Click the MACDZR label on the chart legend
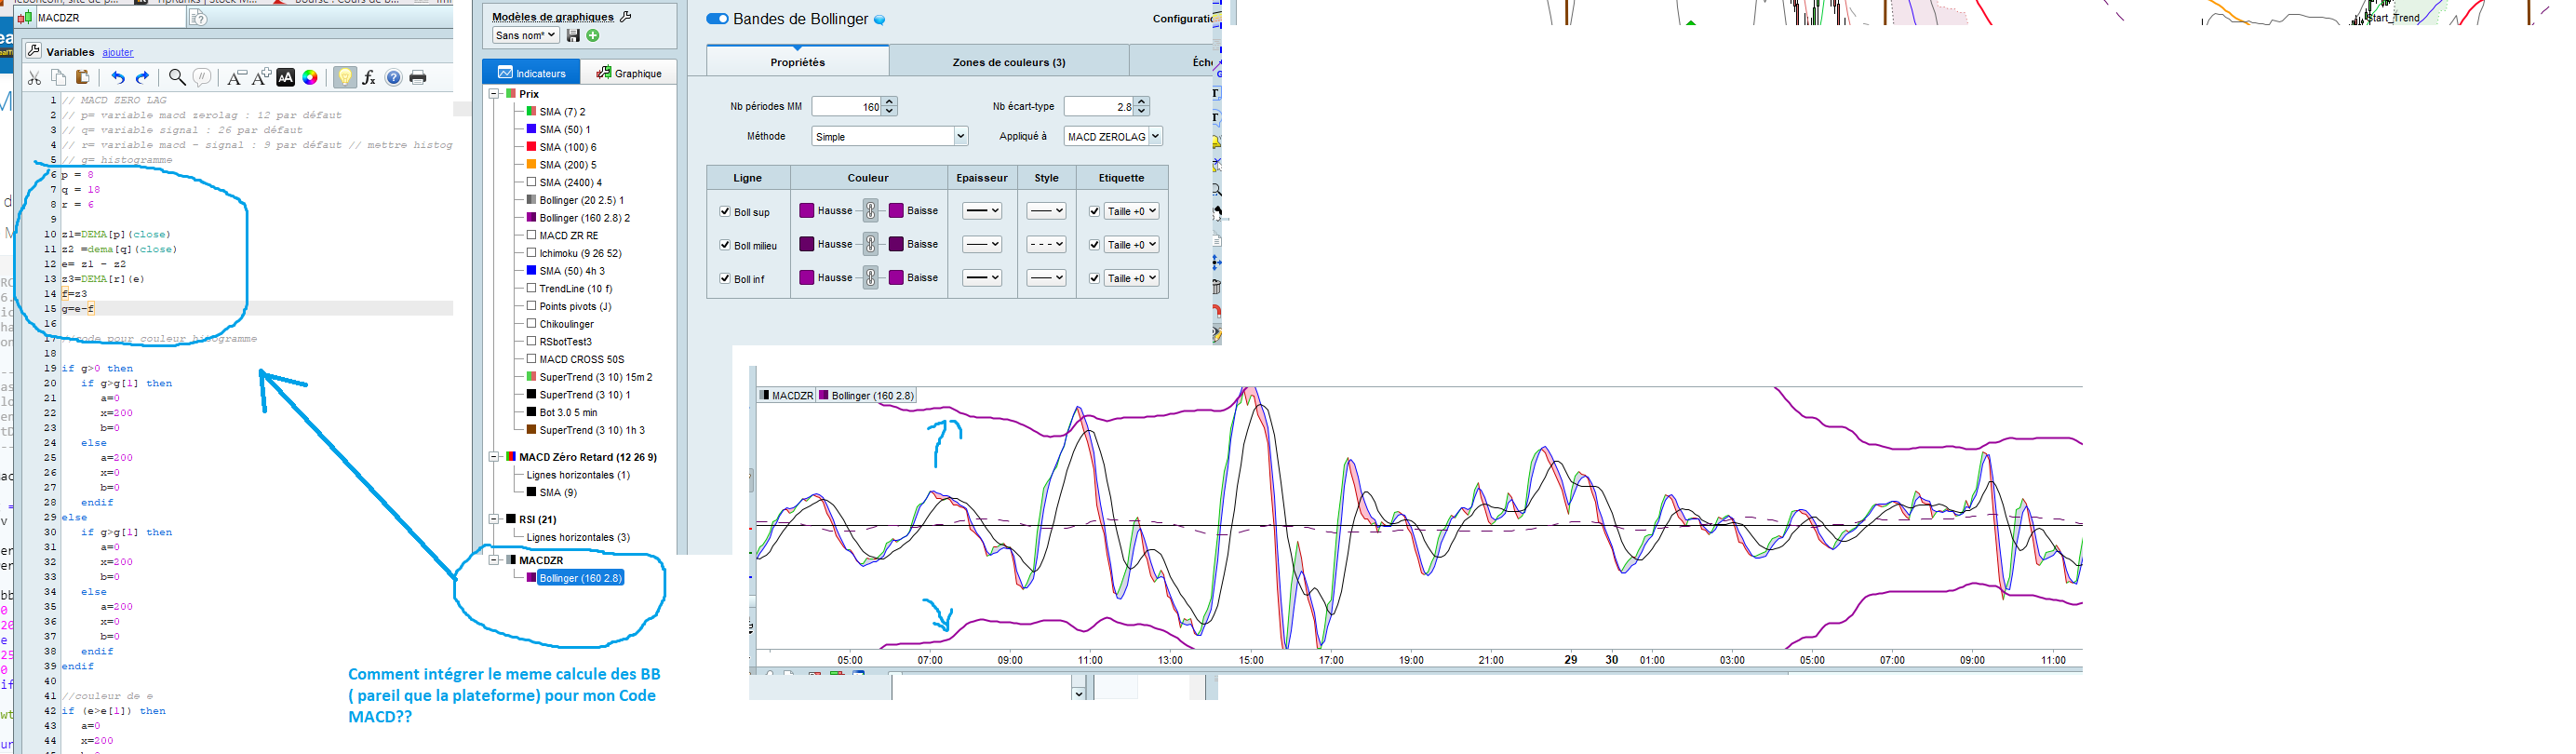2576x754 pixels. tap(787, 395)
